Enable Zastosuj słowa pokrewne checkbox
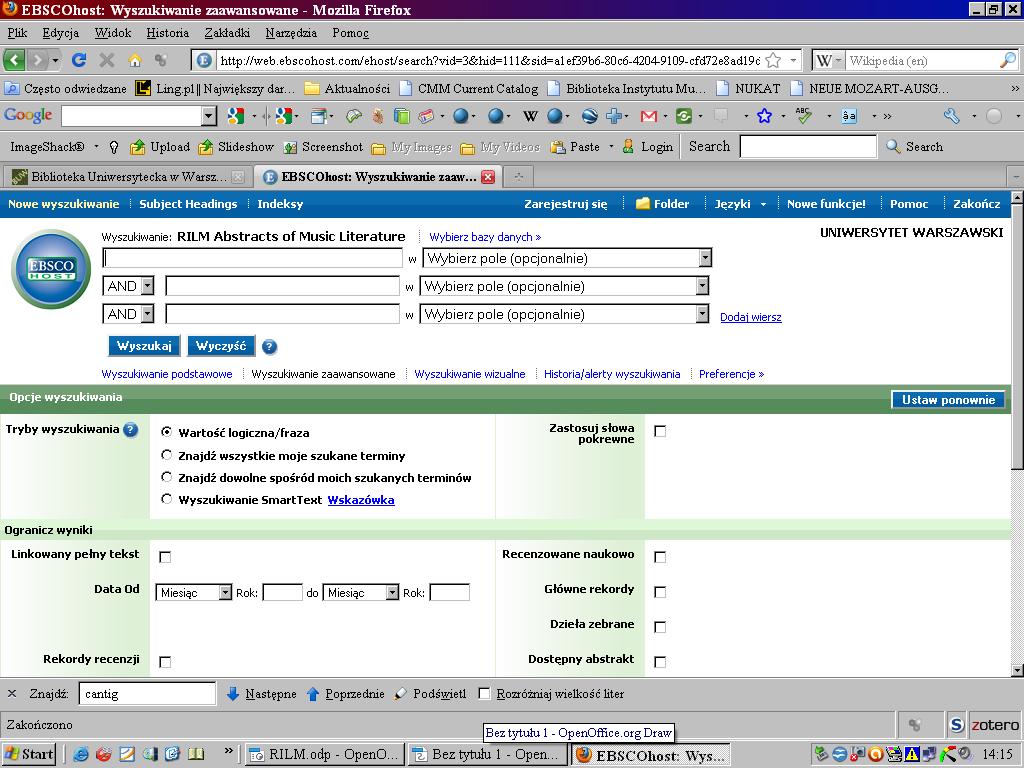 pos(660,431)
